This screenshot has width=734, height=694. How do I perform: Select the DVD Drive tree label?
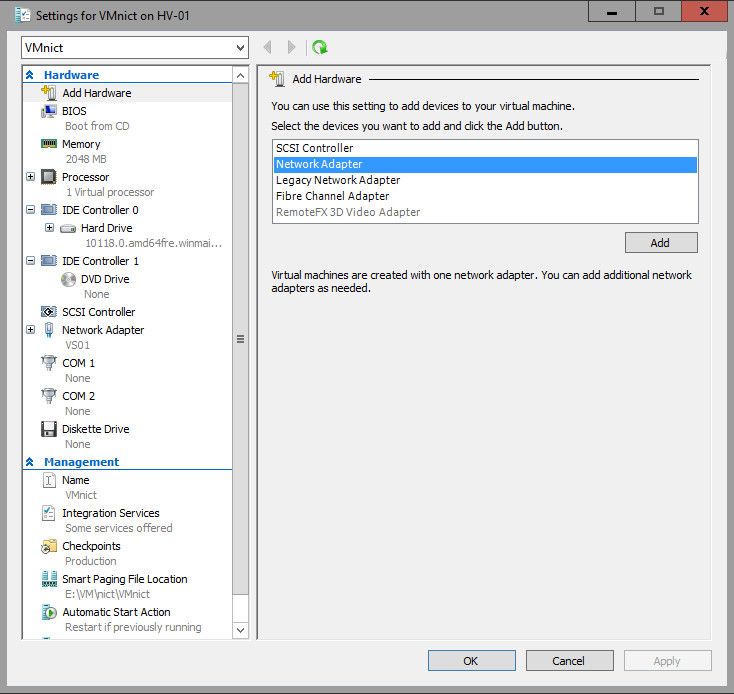[105, 279]
